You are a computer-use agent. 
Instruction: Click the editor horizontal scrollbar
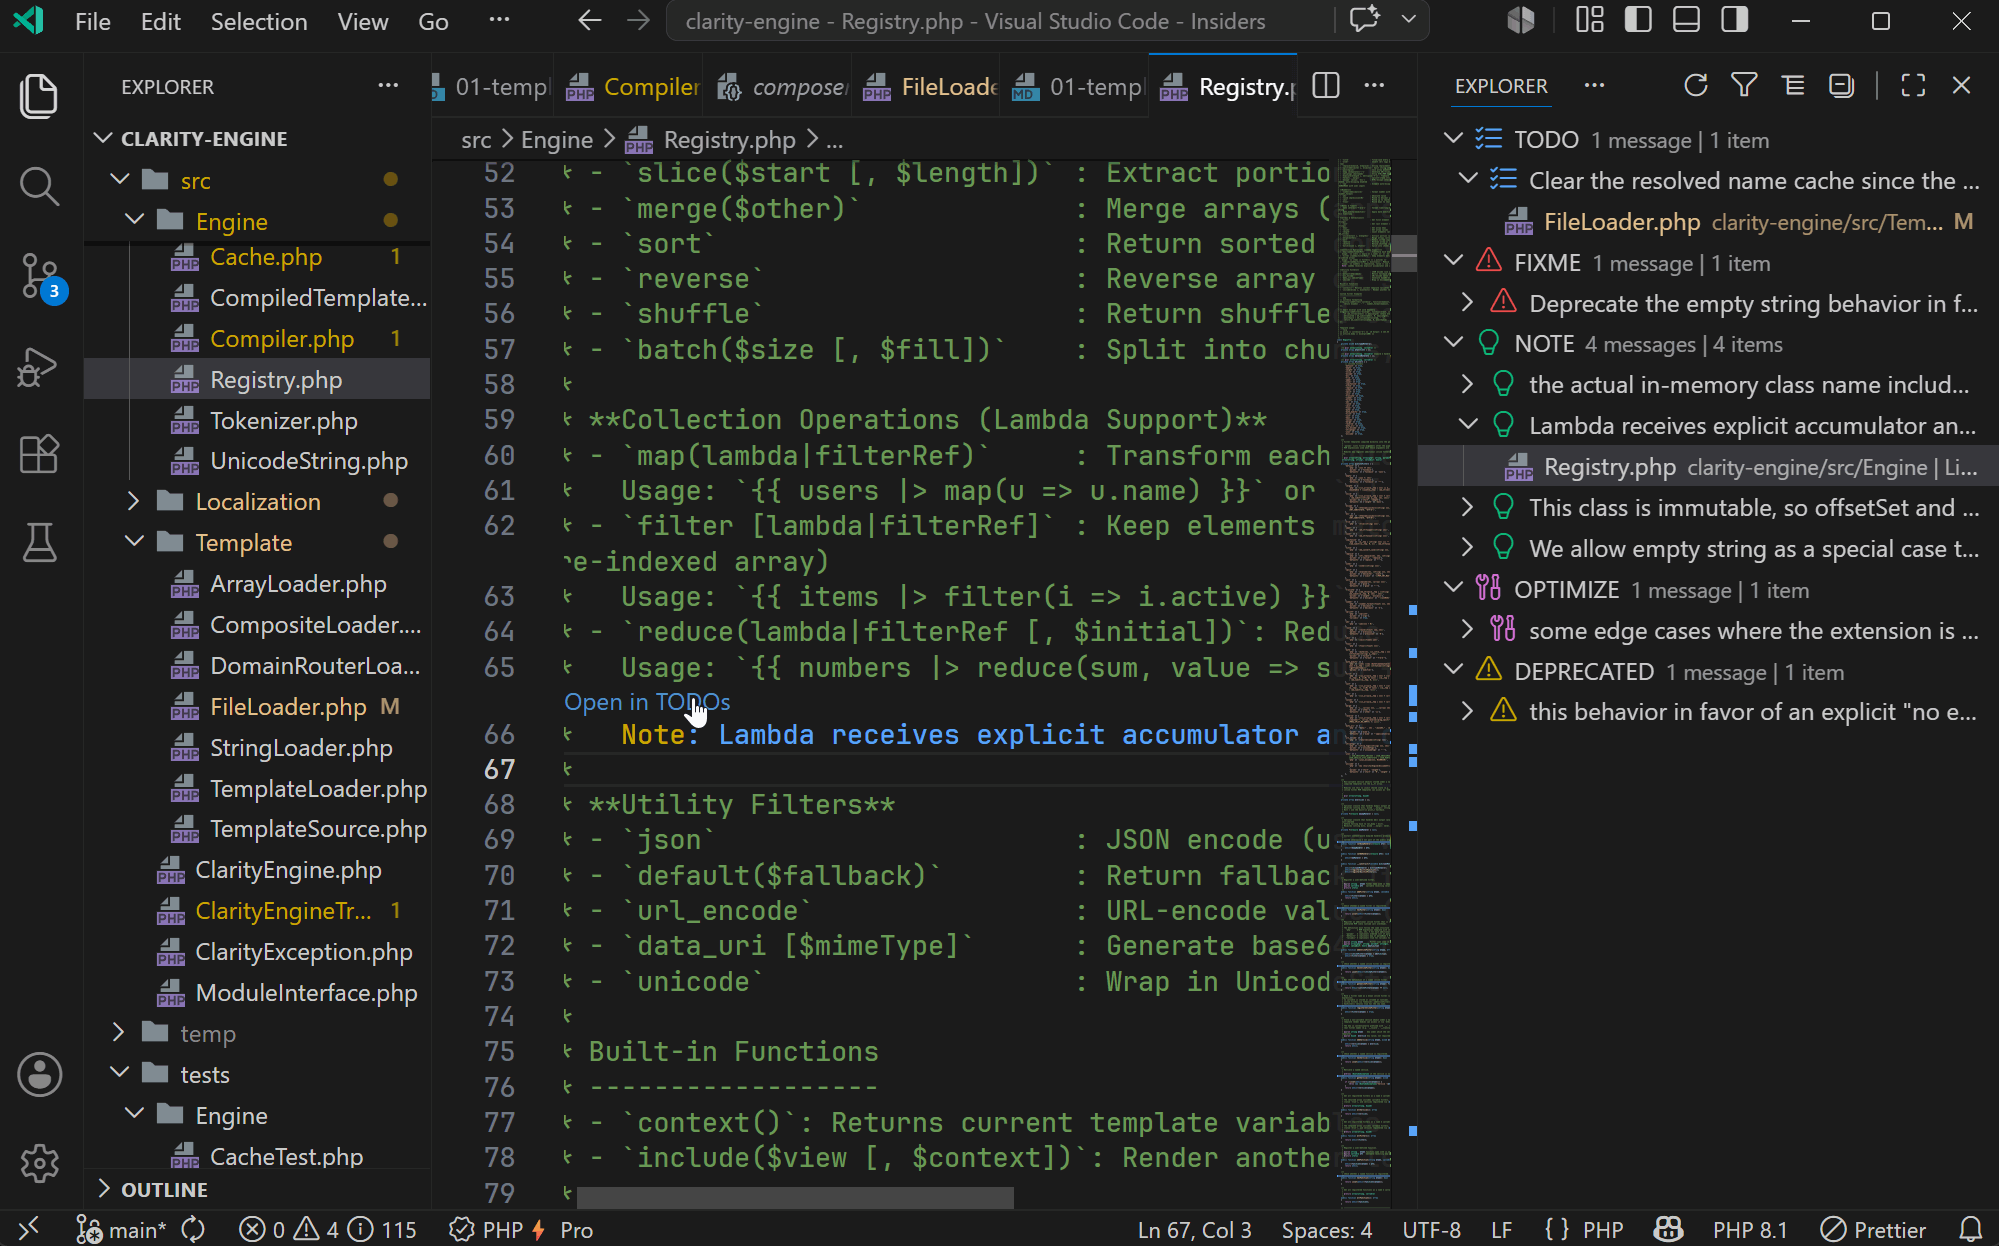[795, 1197]
